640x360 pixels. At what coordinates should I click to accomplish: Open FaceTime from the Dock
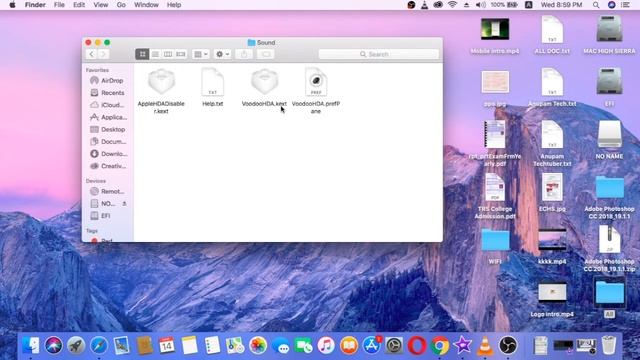303,346
